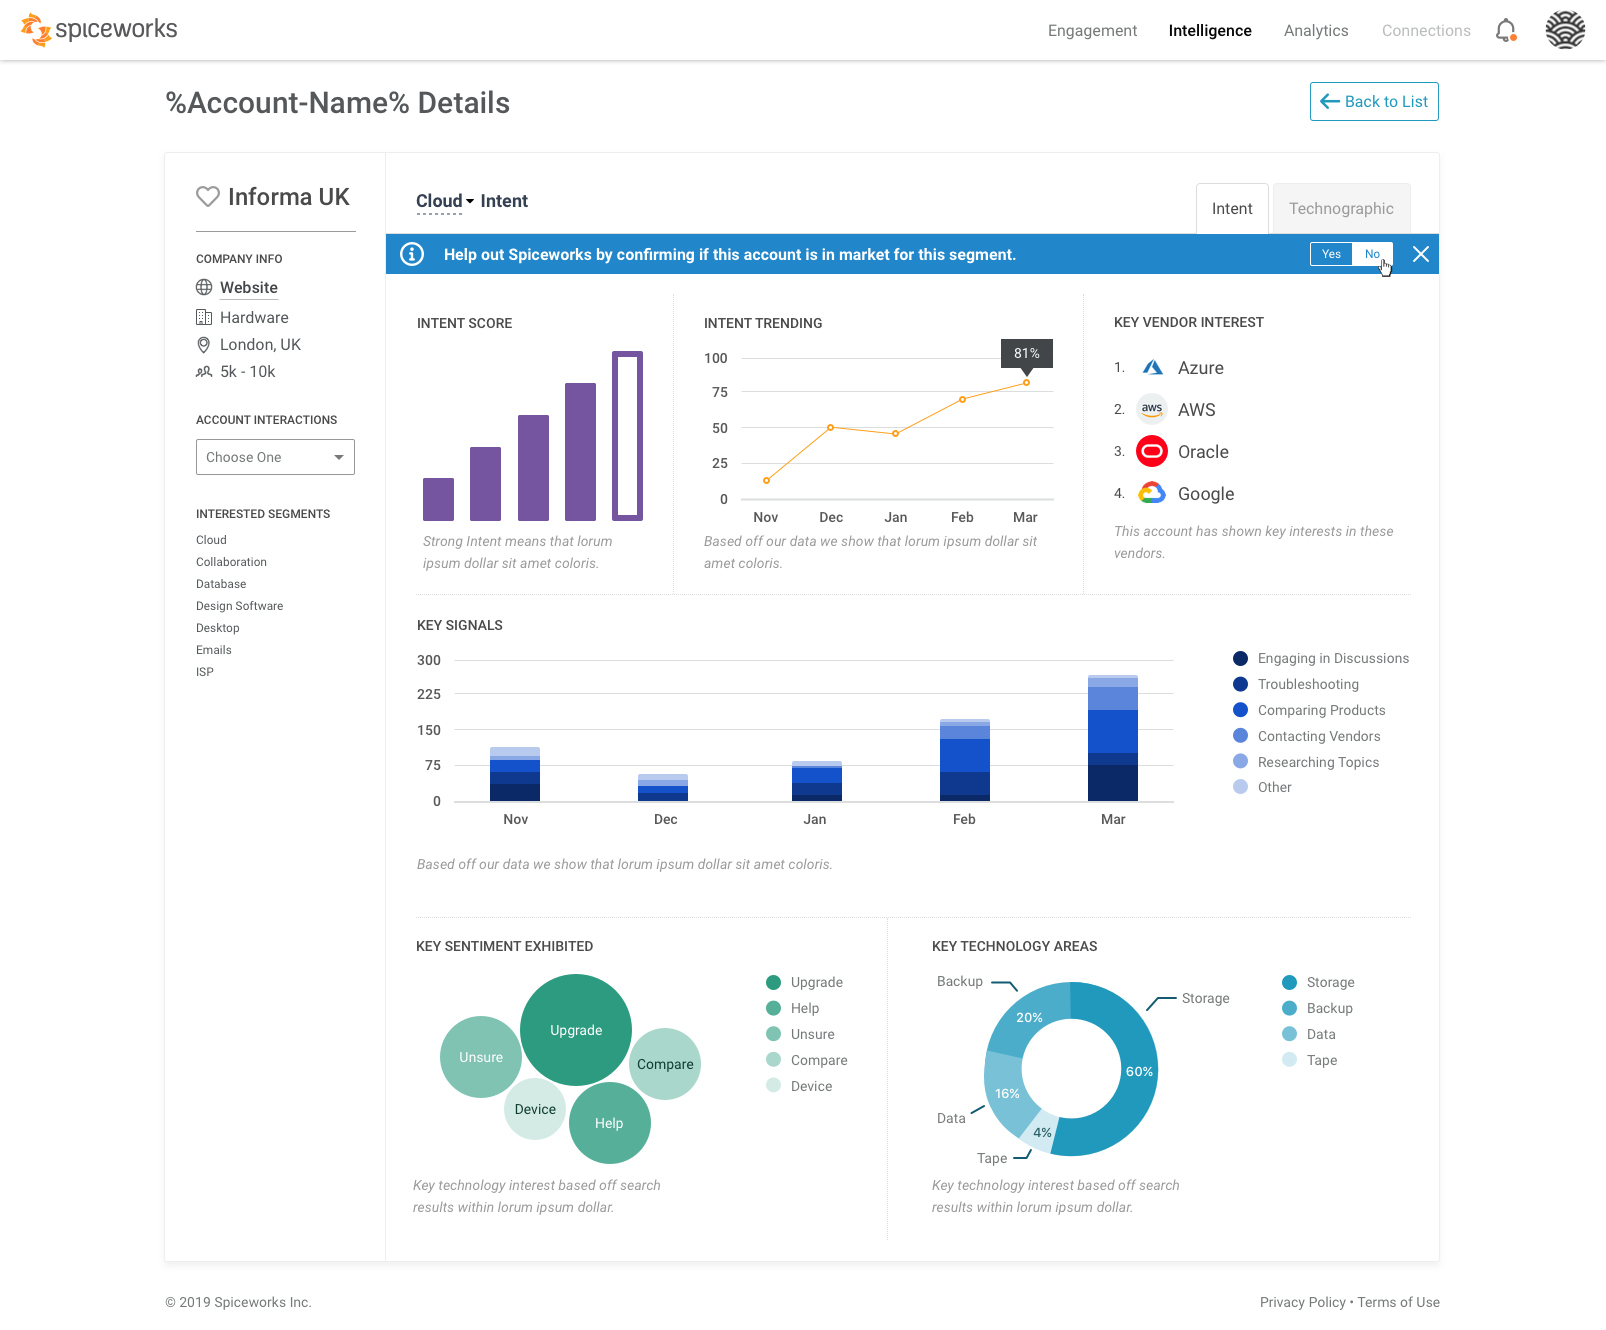The image size is (1606, 1330).
Task: Confirm Yes for in-market segment
Action: click(x=1331, y=254)
